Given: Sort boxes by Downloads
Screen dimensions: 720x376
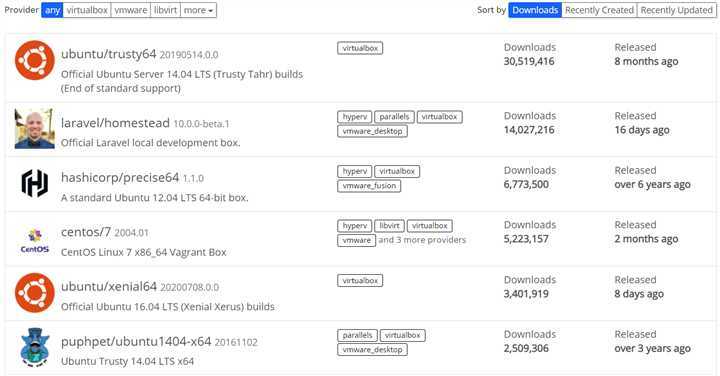Looking at the screenshot, I should point(535,10).
